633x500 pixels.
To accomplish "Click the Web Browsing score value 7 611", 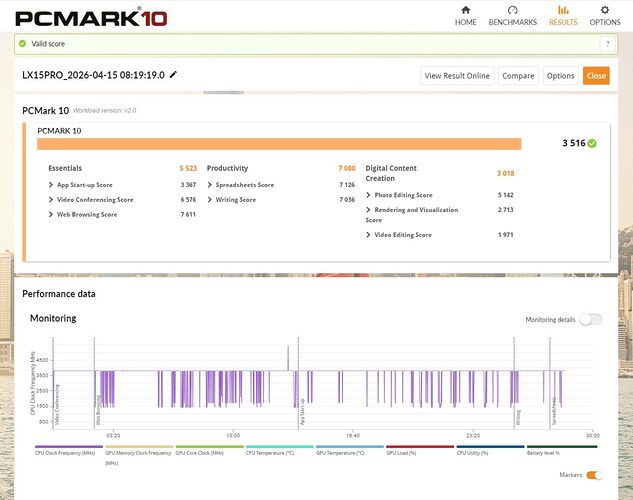I will pos(188,215).
